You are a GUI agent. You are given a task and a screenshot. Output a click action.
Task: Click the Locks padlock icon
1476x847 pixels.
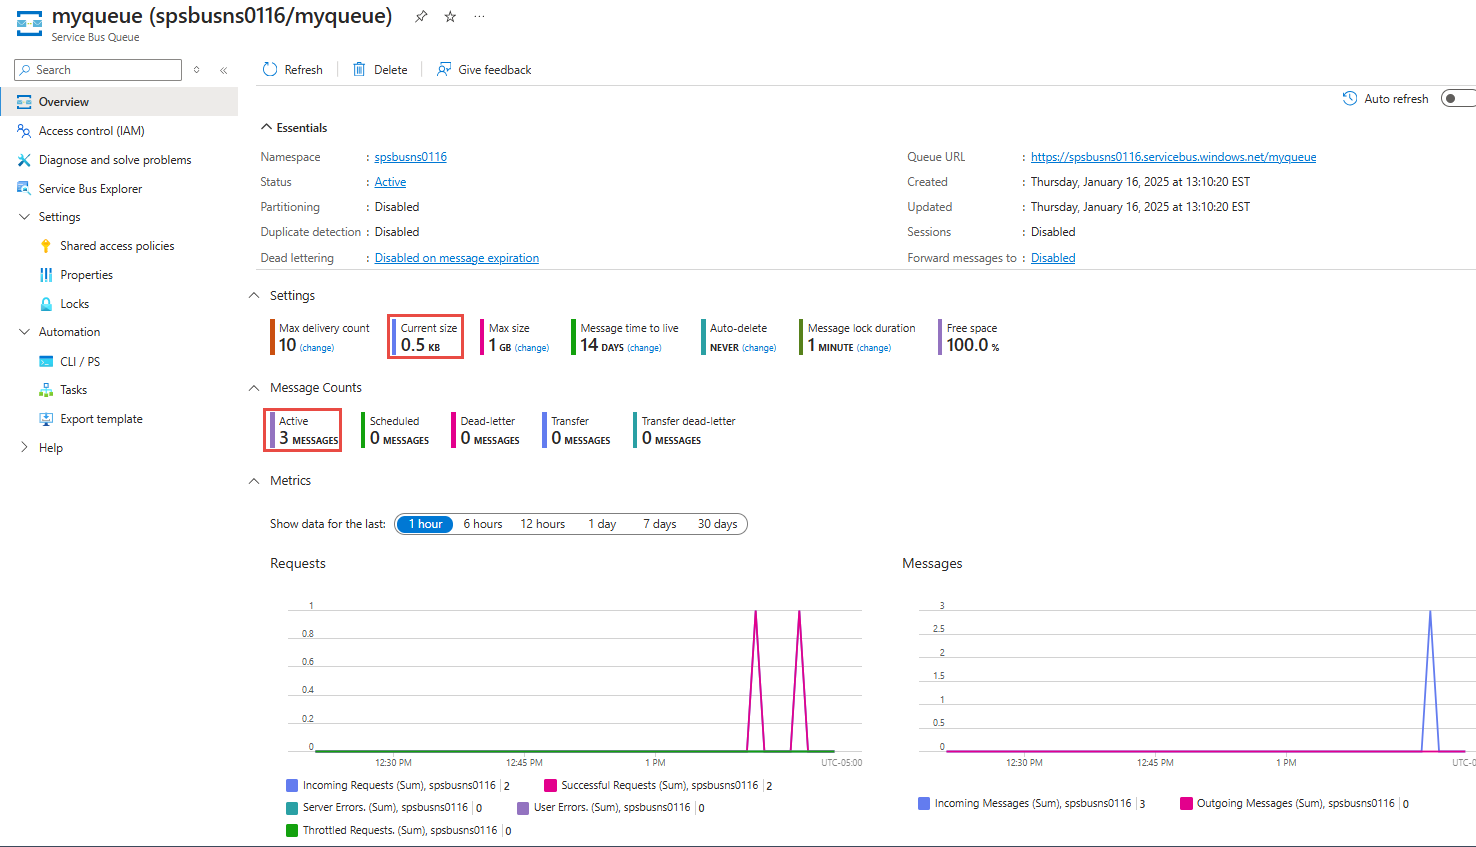[46, 304]
